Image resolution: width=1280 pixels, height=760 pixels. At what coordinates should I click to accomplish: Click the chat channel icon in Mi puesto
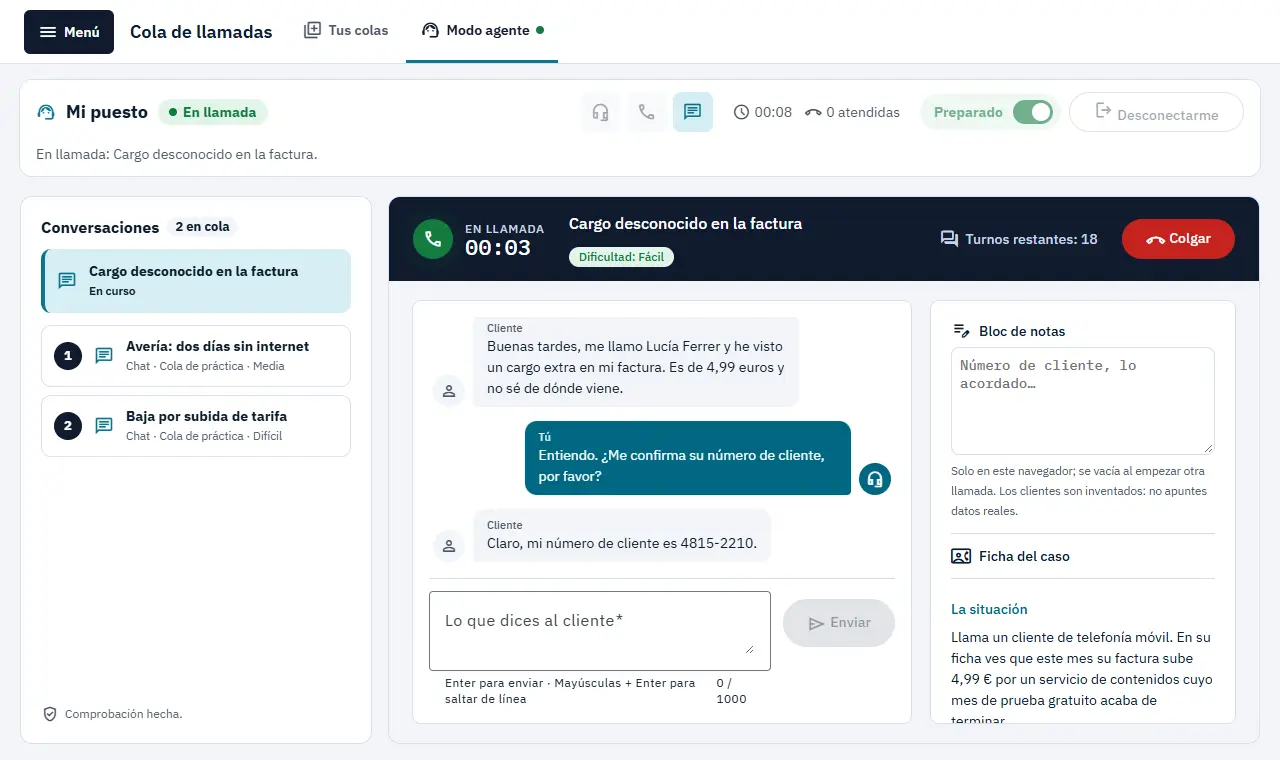click(x=693, y=112)
